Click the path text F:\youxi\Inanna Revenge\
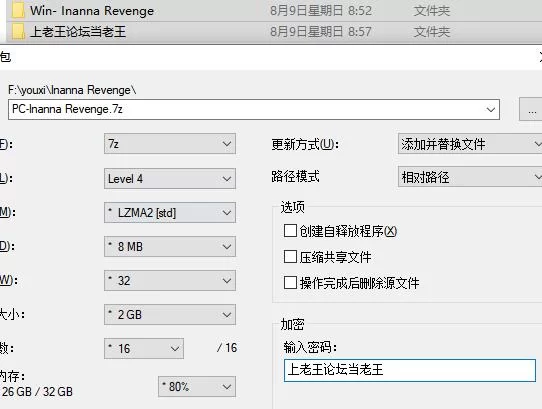542x409 pixels. coord(72,90)
